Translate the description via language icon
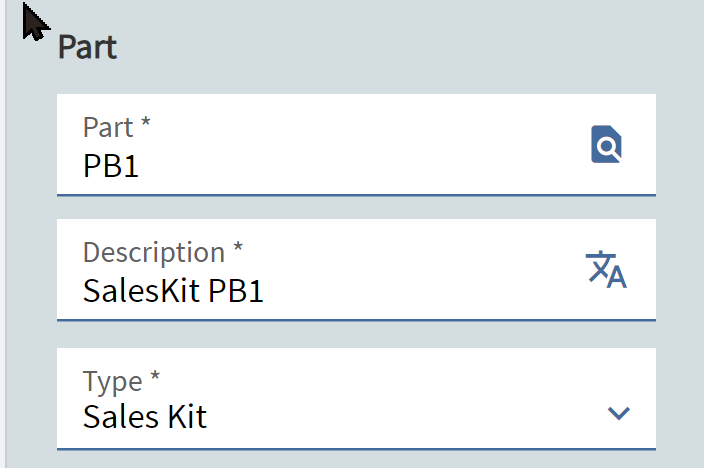704x468 pixels. click(606, 269)
